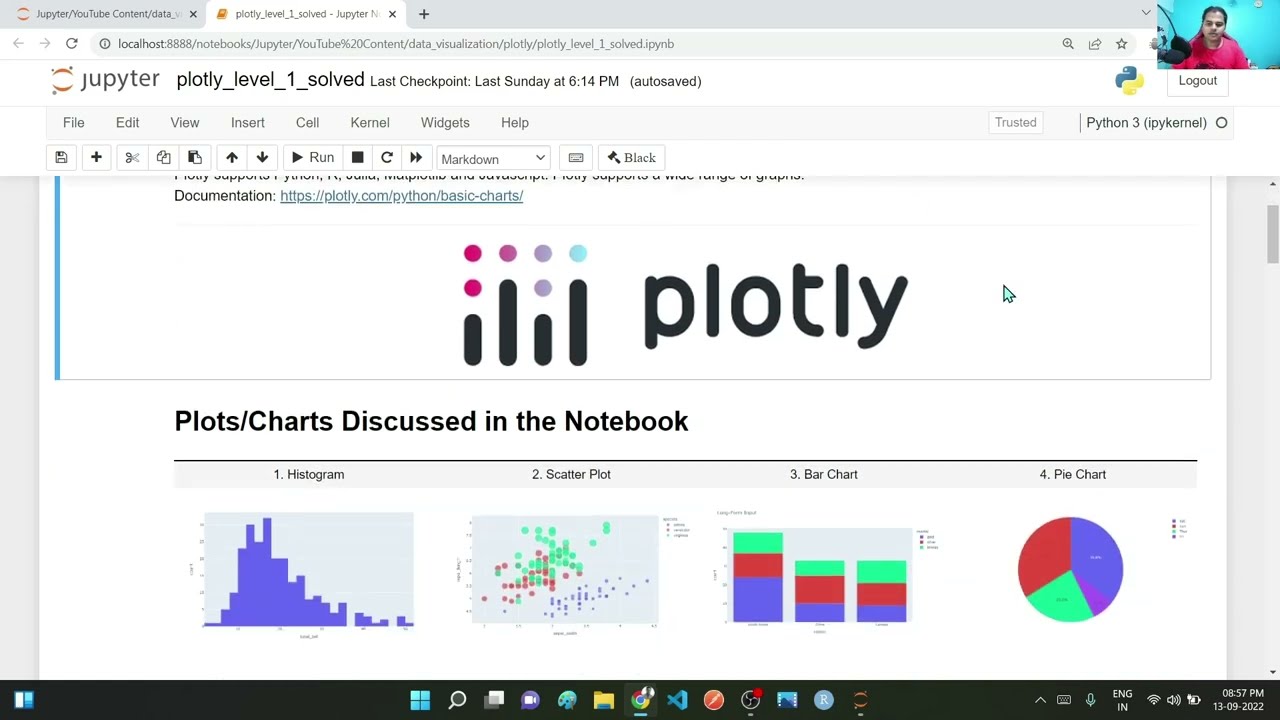Cut selected cells with scissors icon

[132, 158]
